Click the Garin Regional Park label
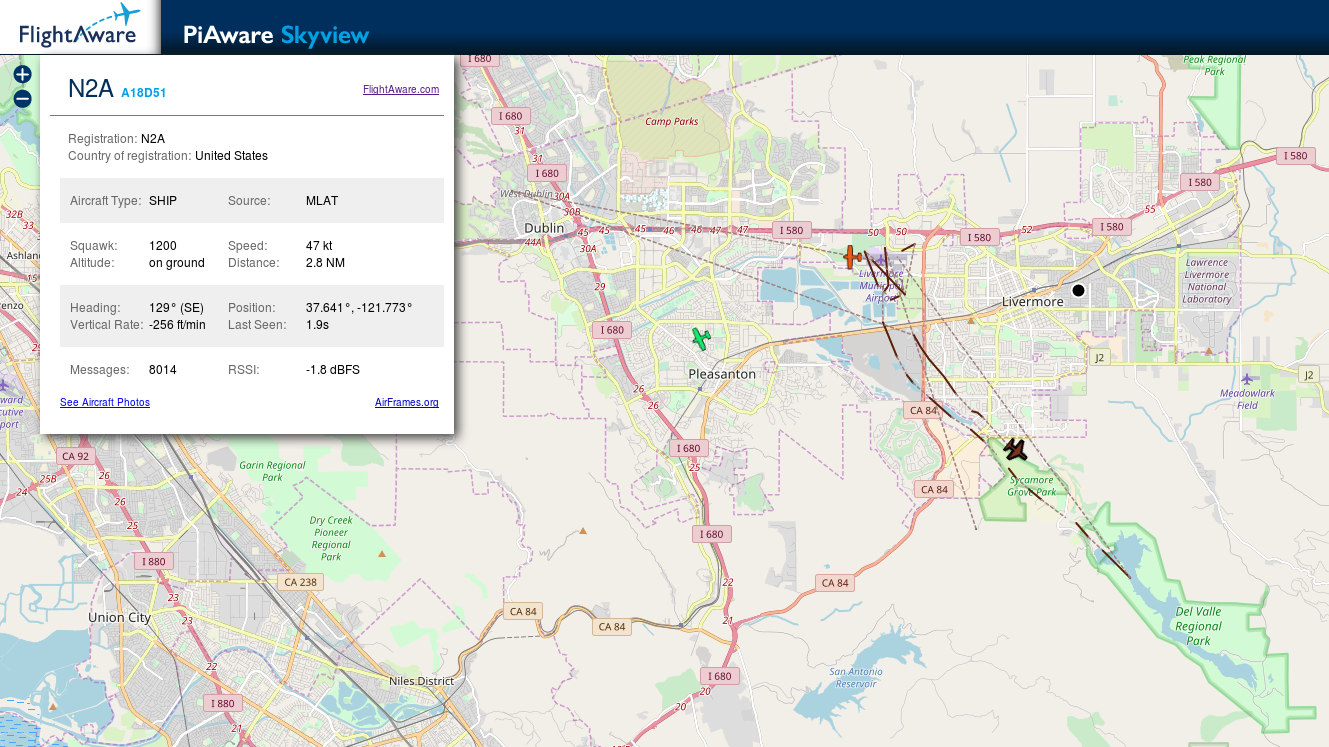1329x747 pixels. pyautogui.click(x=271, y=471)
